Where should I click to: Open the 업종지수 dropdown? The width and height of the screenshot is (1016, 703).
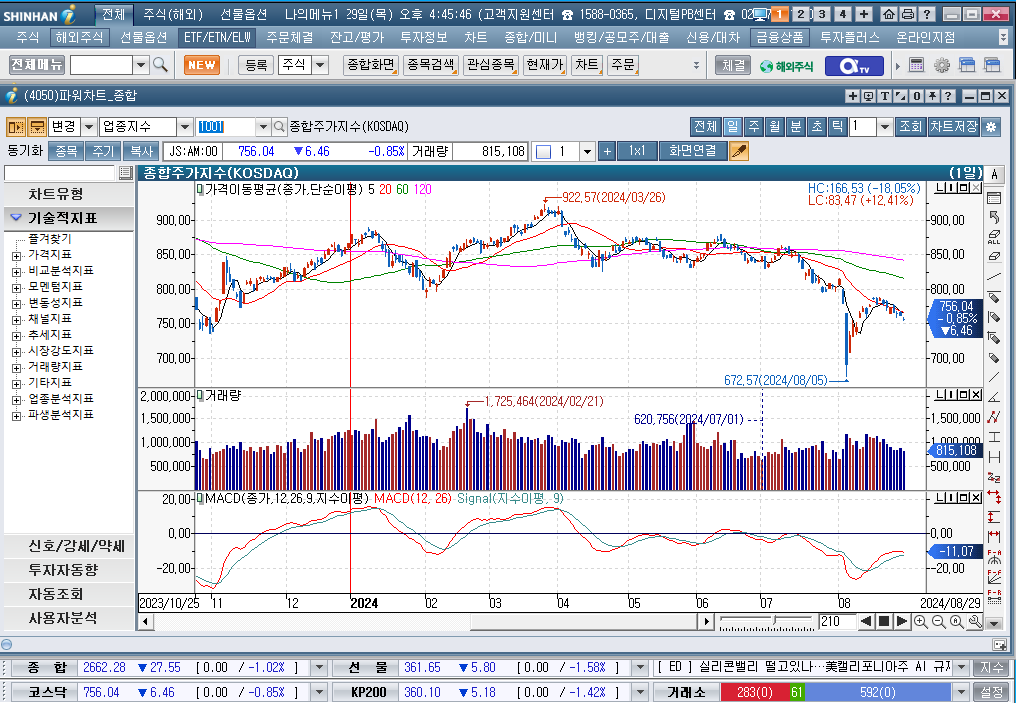(x=185, y=126)
